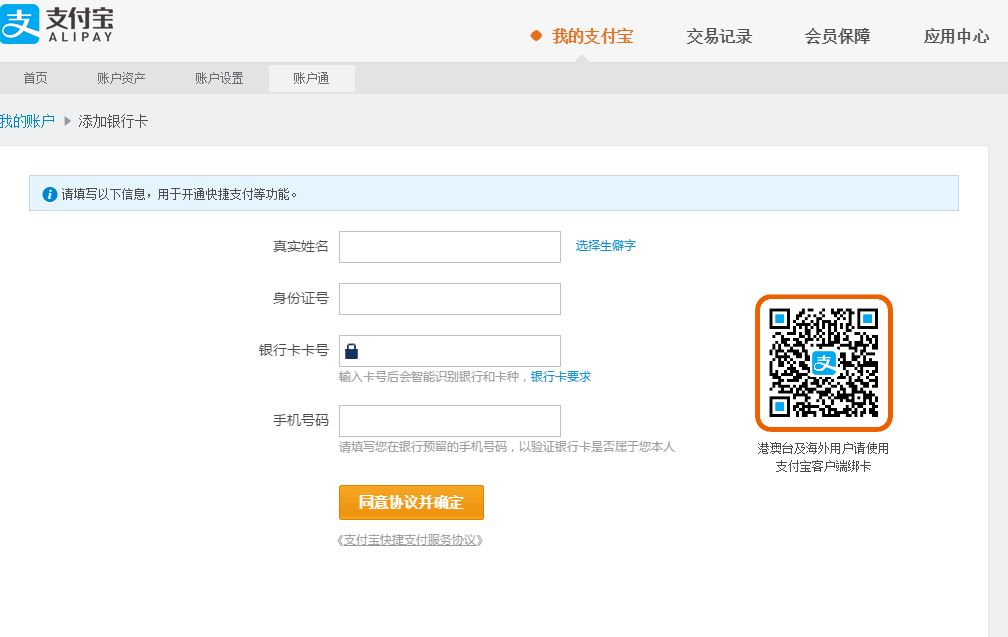1008x637 pixels.
Task: Click the blue info icon in notice bar
Action: point(50,194)
